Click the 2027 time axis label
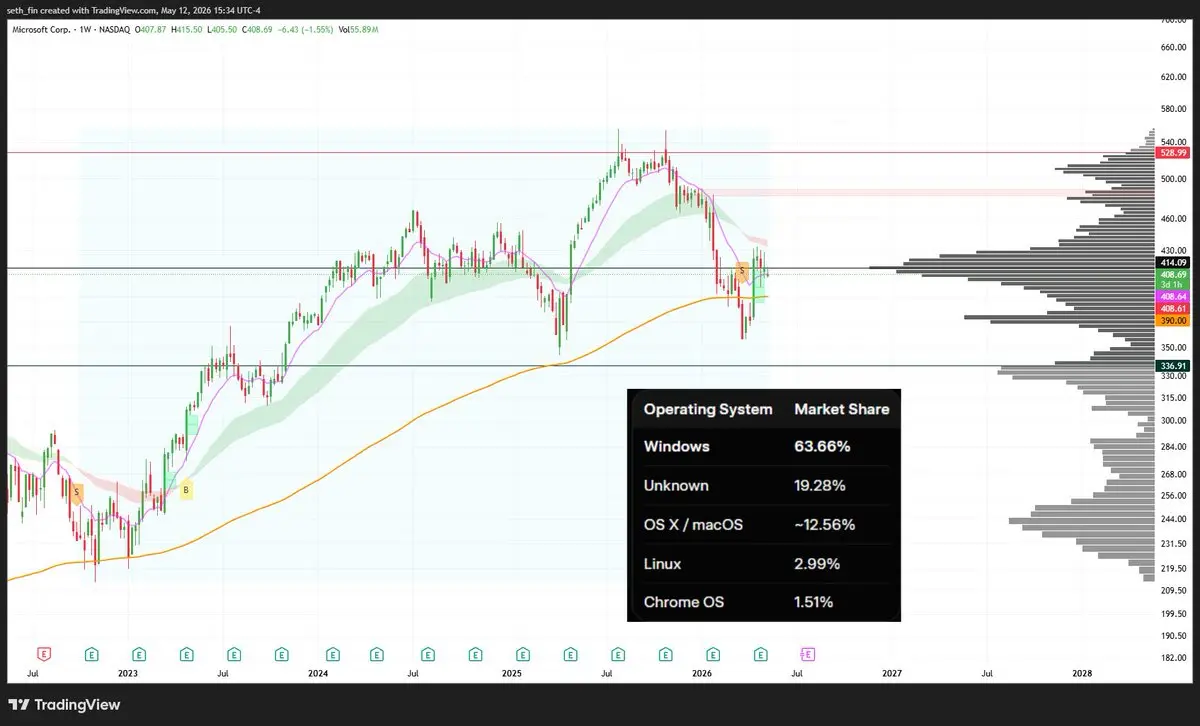The width and height of the screenshot is (1200, 726). (x=892, y=673)
